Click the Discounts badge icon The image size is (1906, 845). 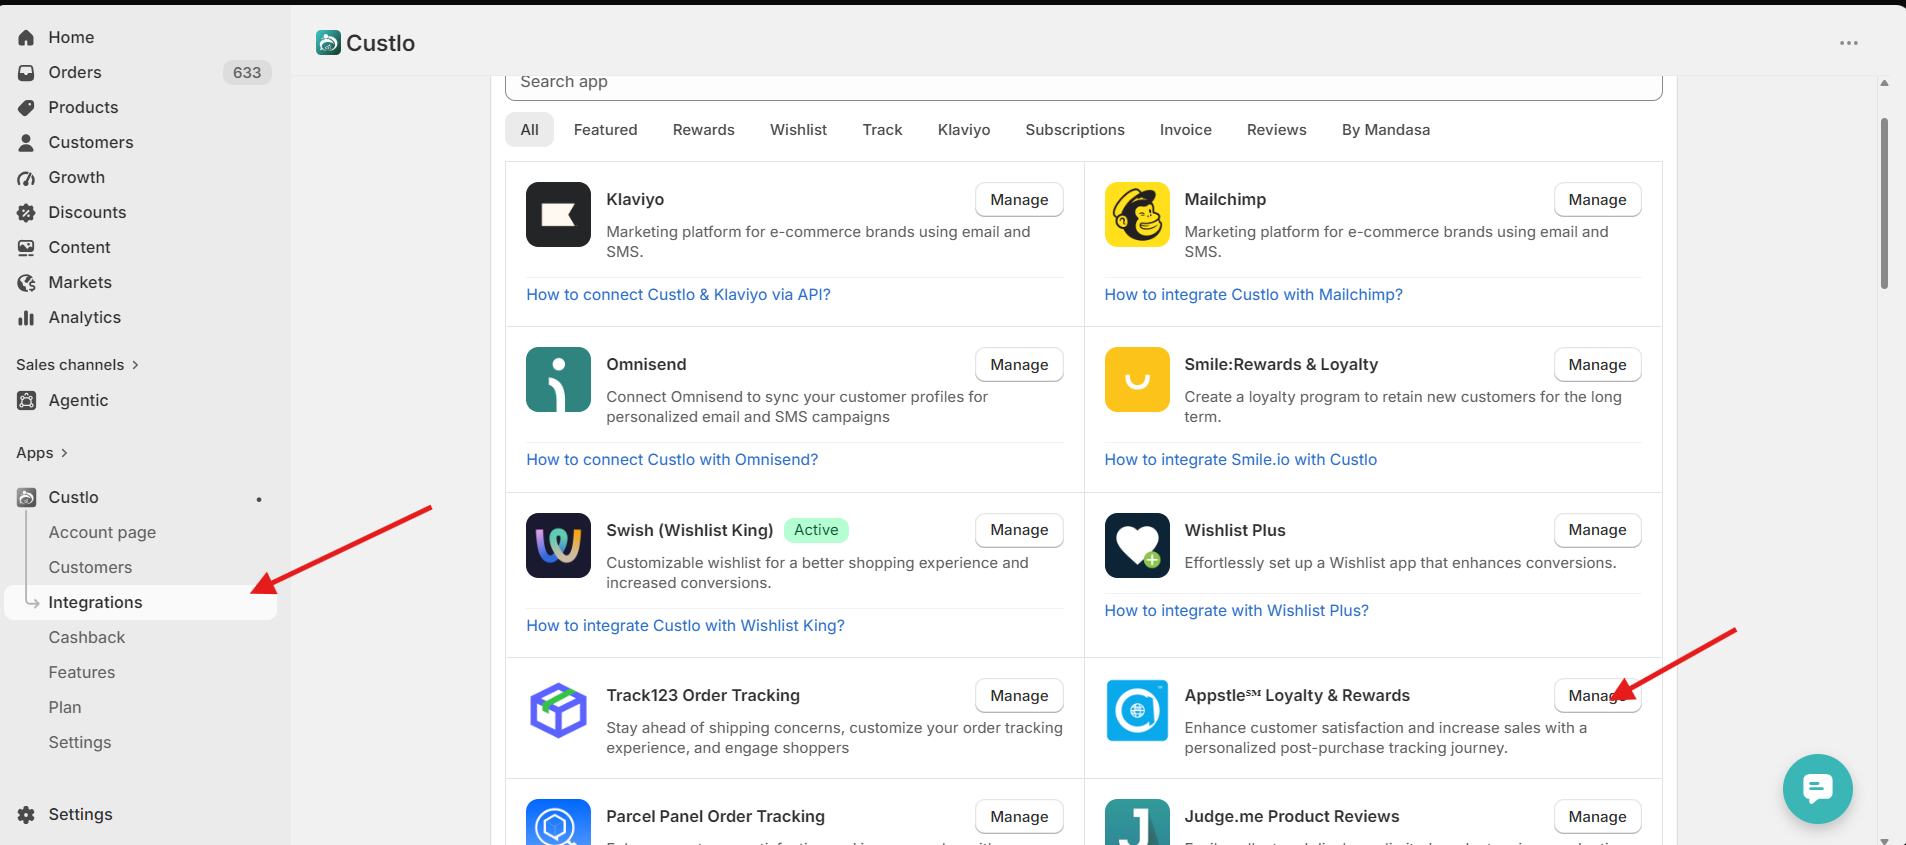26,212
